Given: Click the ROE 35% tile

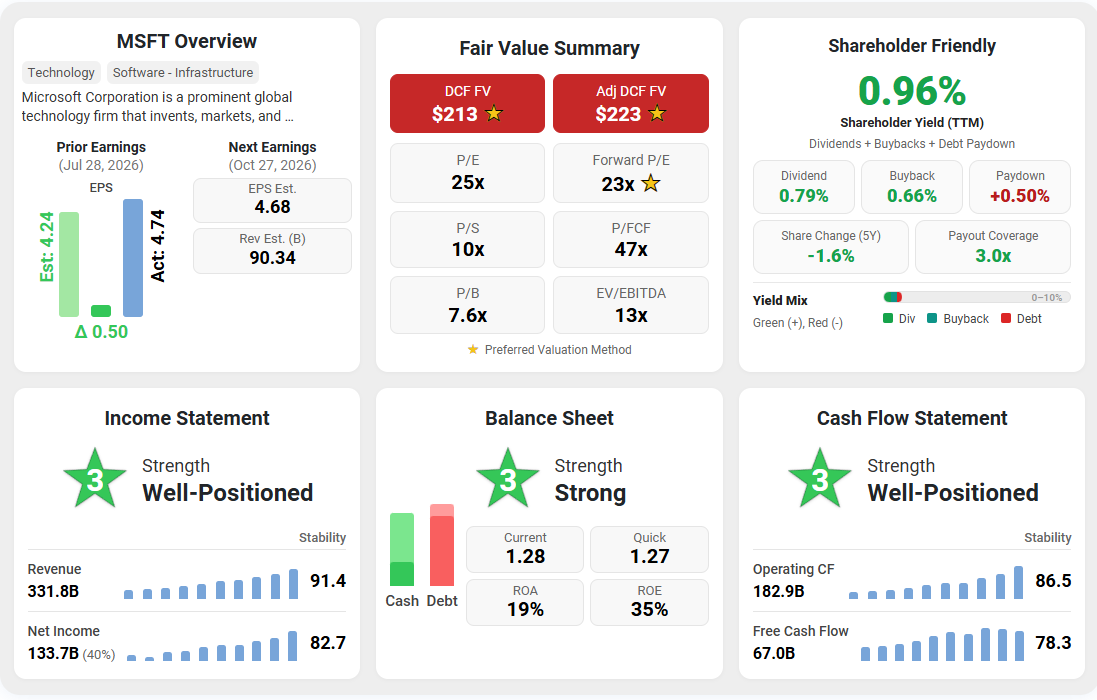Looking at the screenshot, I should (649, 602).
